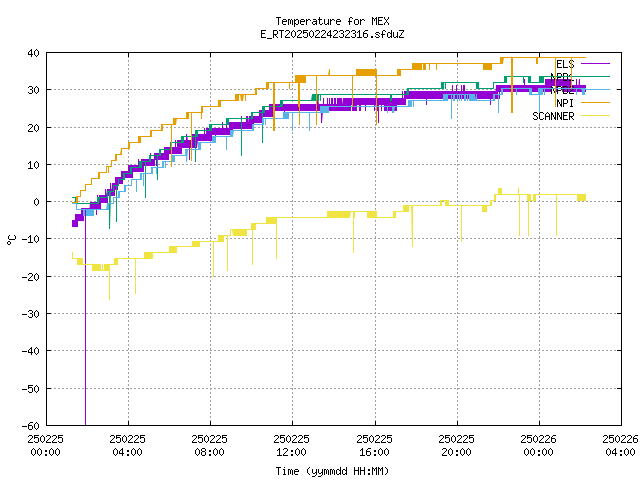Click the y-axis tick value '-20'
This screenshot has height=480, width=640.
click(31, 277)
